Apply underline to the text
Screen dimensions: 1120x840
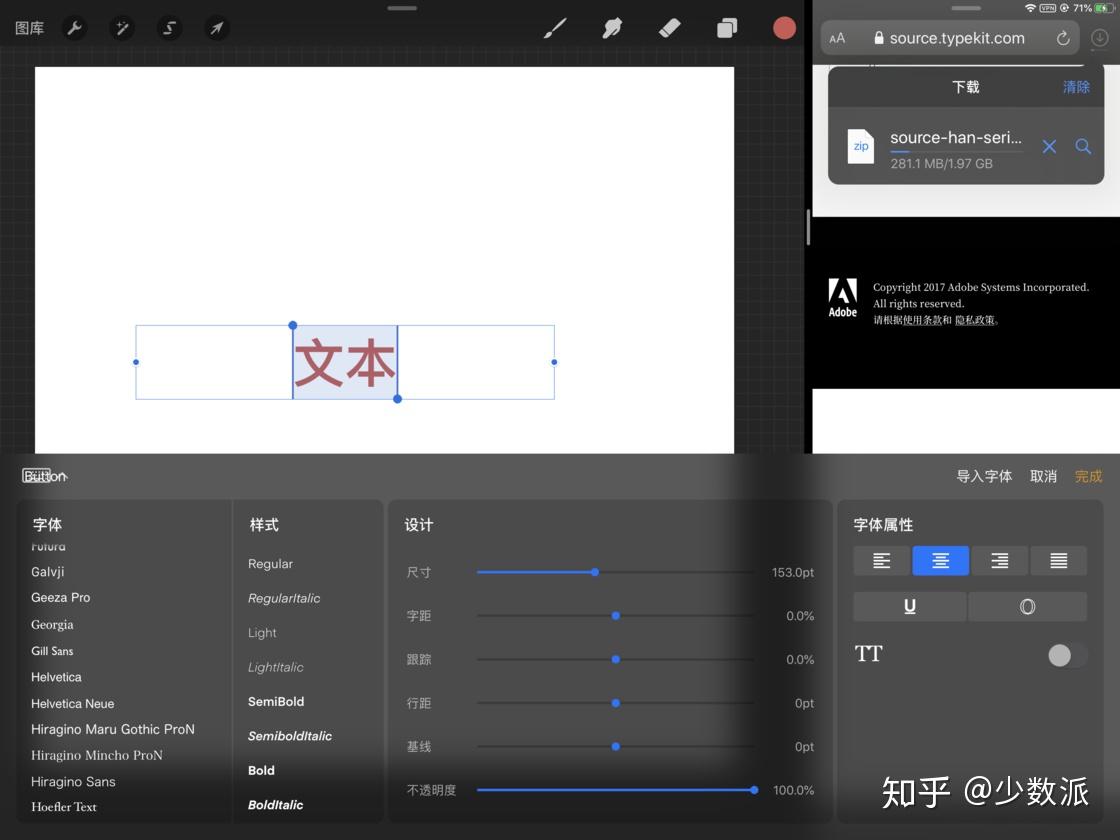click(x=908, y=606)
